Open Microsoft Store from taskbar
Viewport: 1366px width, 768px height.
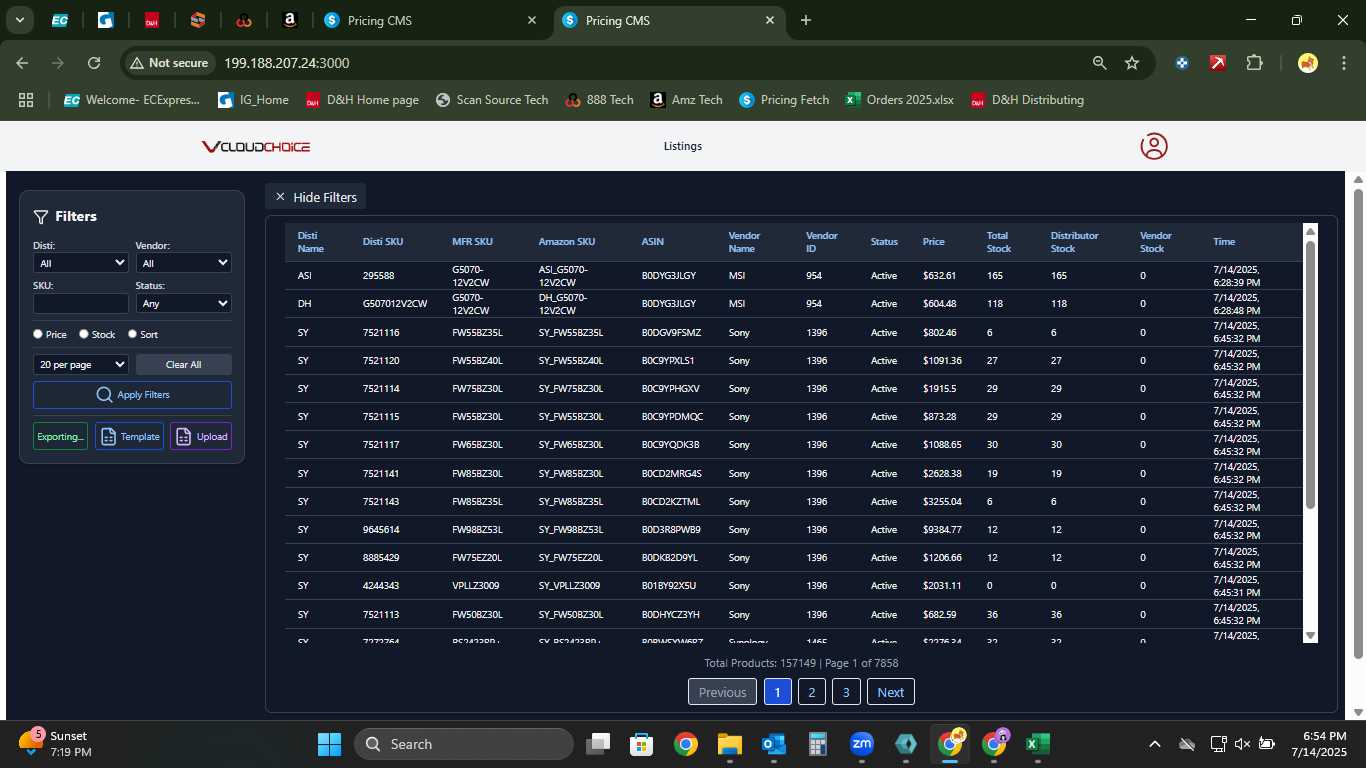click(x=641, y=744)
